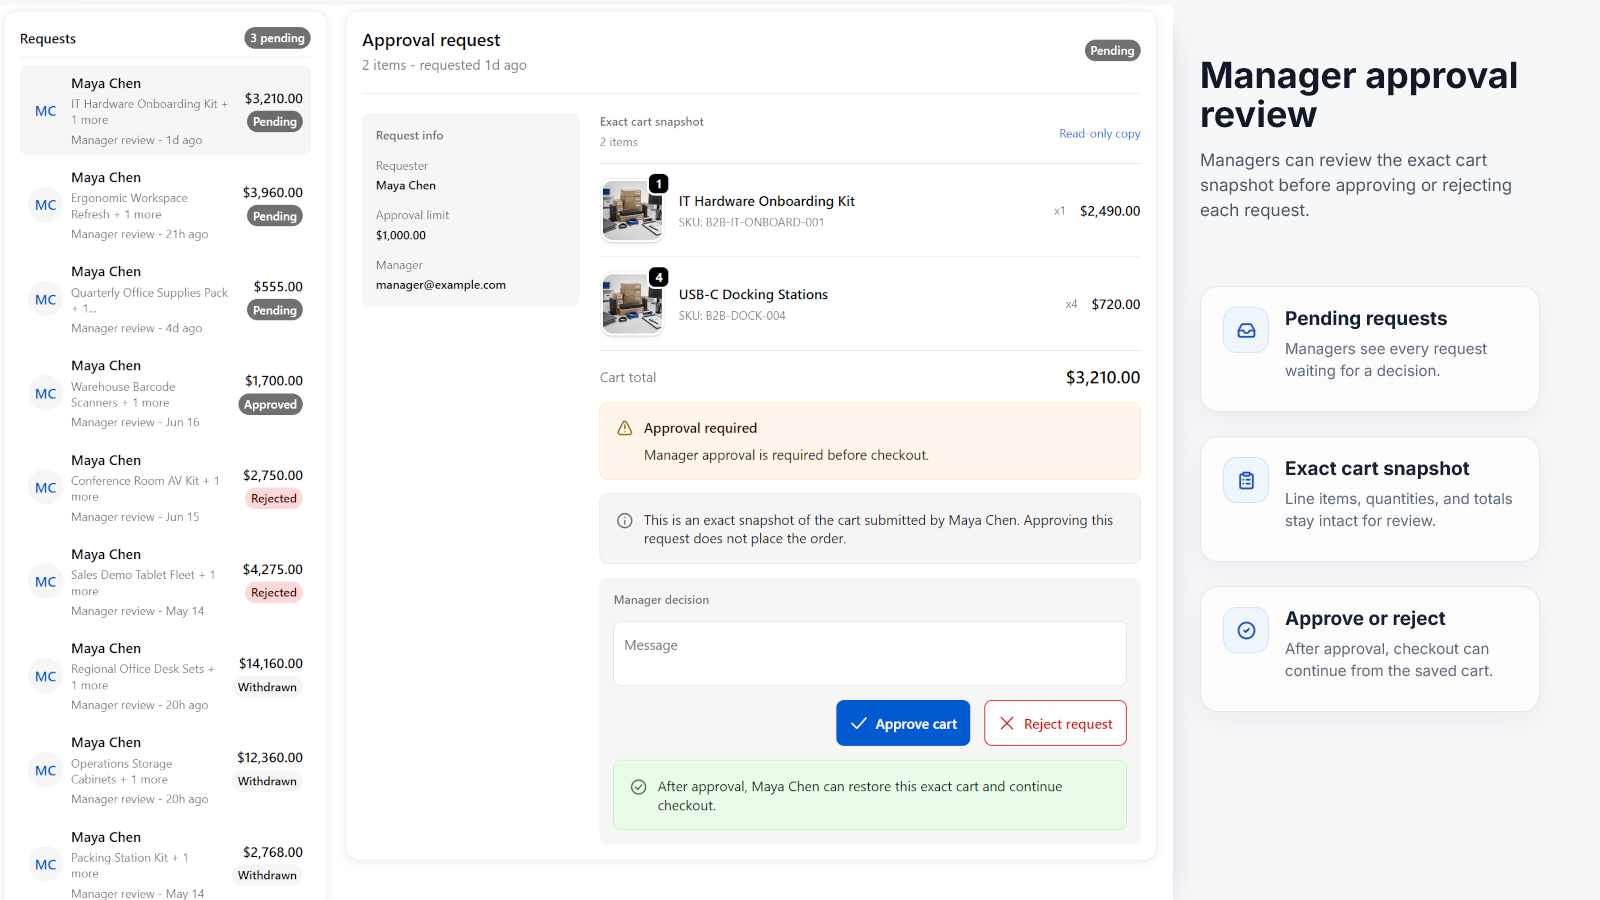Screen dimensions: 1600x900
Task: Click the Pending status badge in approval header
Action: (1112, 50)
